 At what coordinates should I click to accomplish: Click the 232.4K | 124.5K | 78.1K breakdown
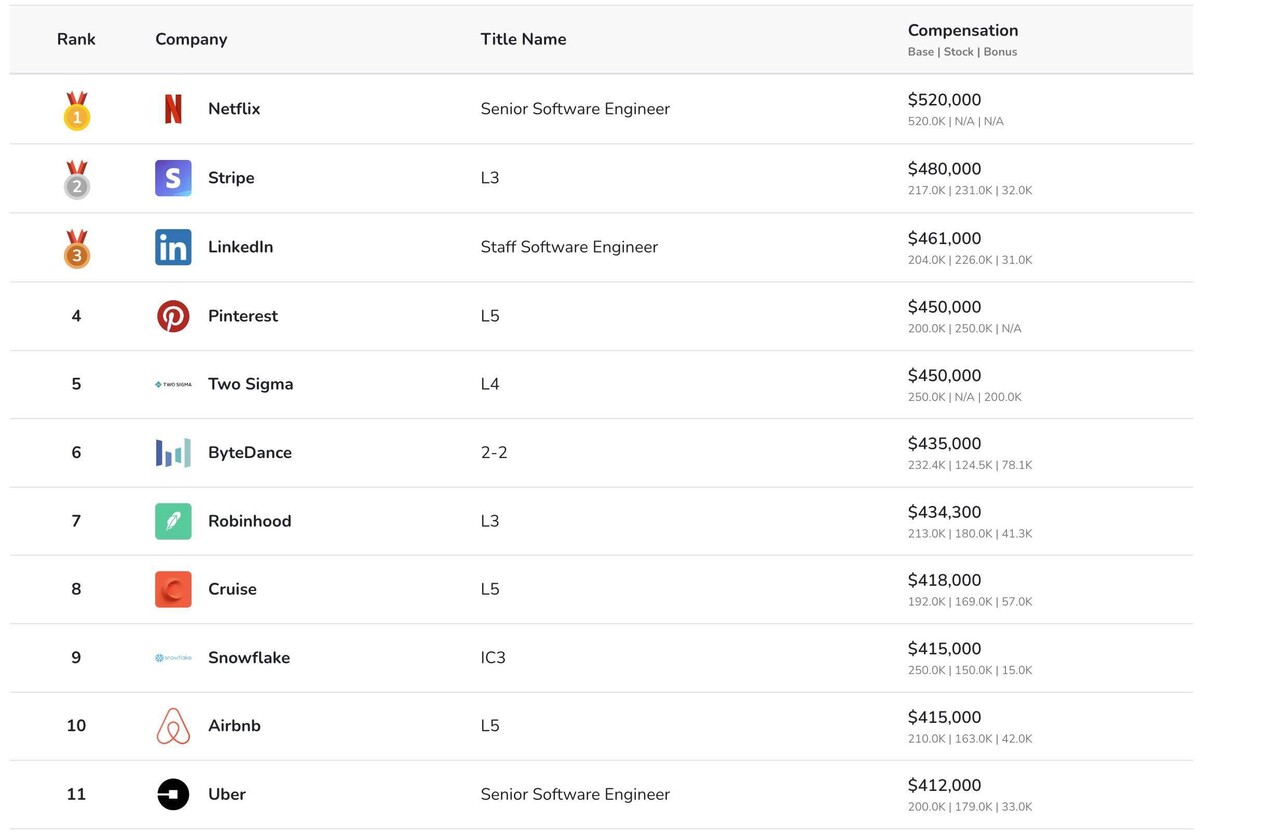pyautogui.click(x=970, y=465)
